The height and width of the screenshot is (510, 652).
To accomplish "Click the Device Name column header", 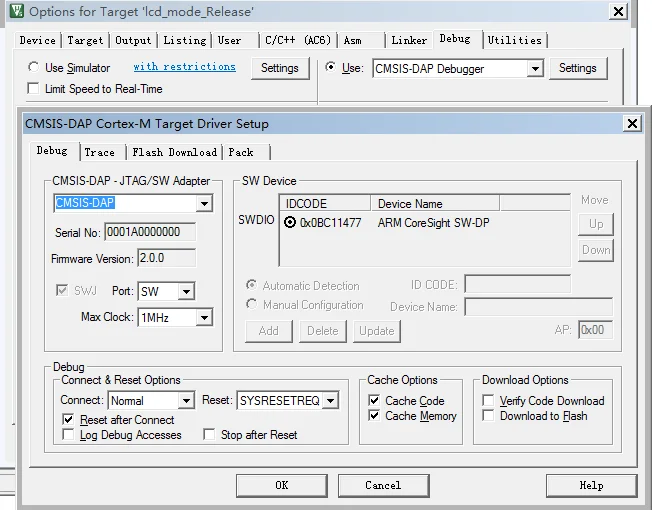I will (435, 203).
